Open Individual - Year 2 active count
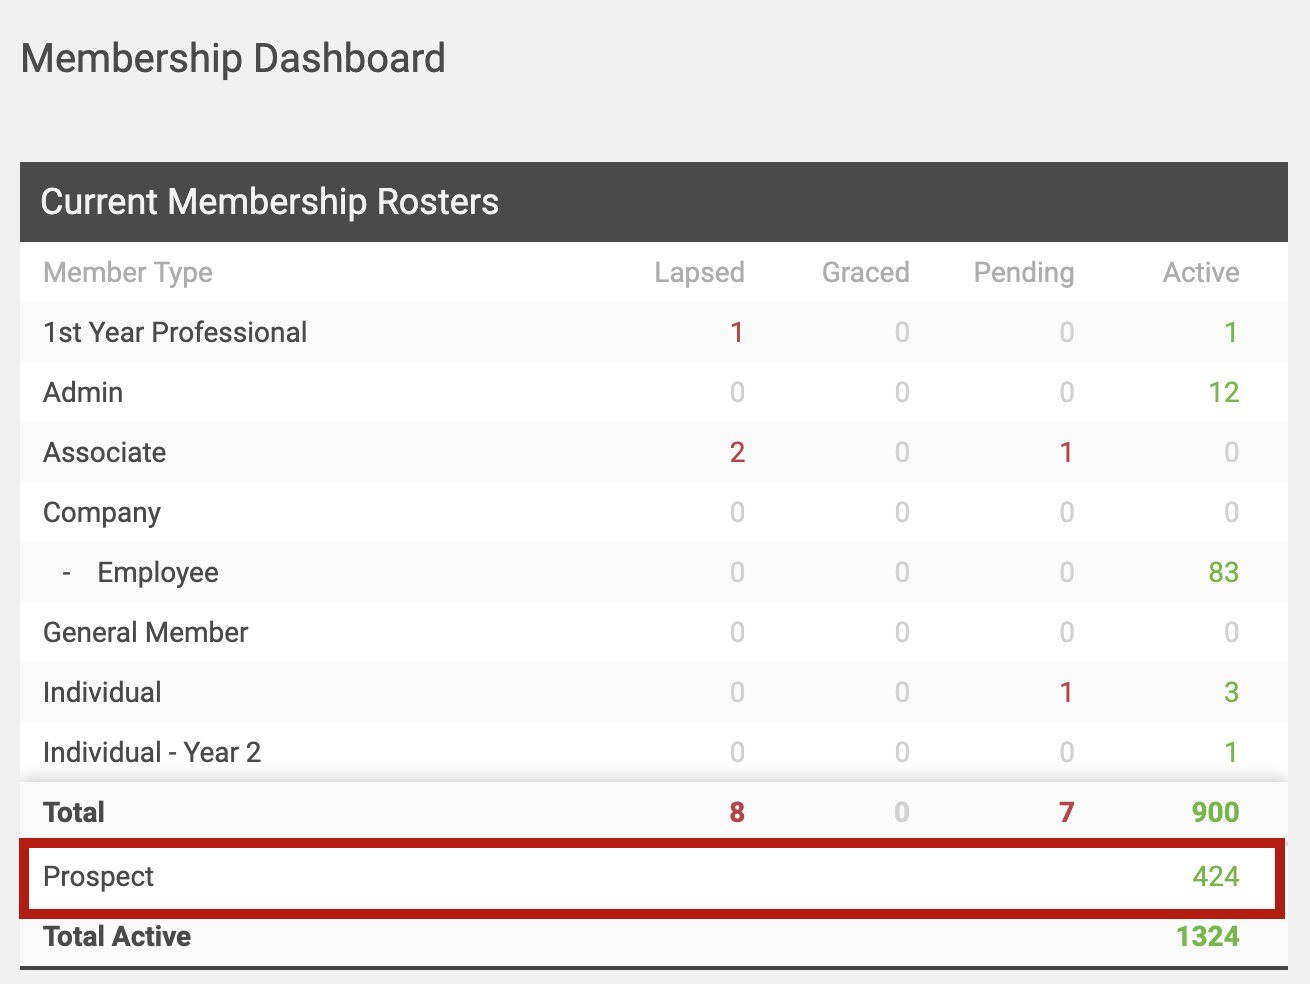Image resolution: width=1310 pixels, height=984 pixels. coord(1231,752)
